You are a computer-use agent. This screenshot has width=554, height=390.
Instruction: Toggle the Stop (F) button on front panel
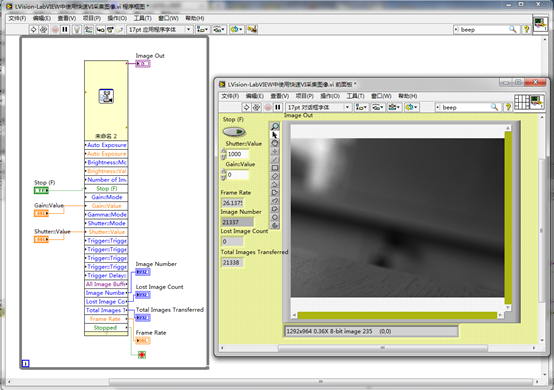(x=234, y=132)
